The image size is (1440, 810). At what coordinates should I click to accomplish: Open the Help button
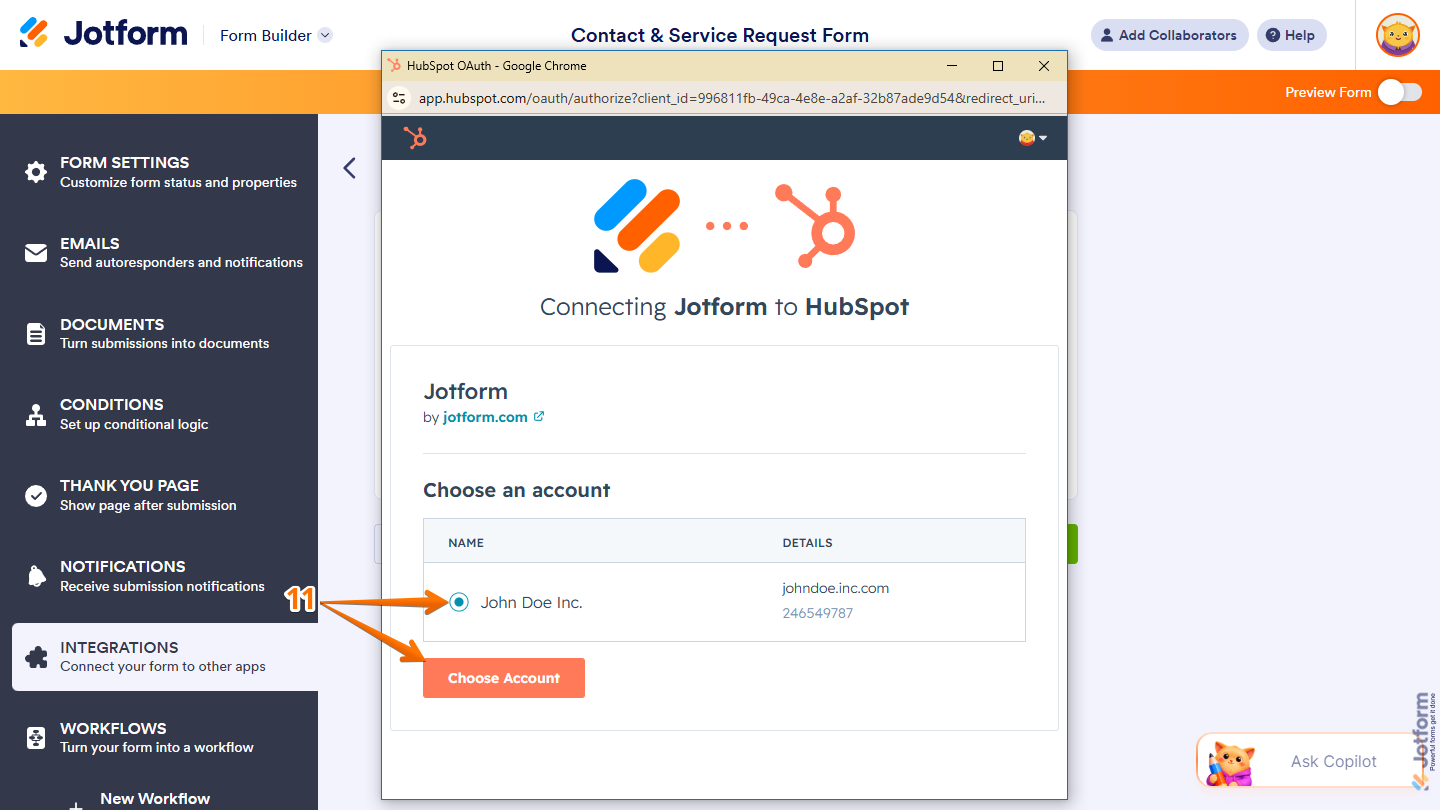pyautogui.click(x=1291, y=35)
